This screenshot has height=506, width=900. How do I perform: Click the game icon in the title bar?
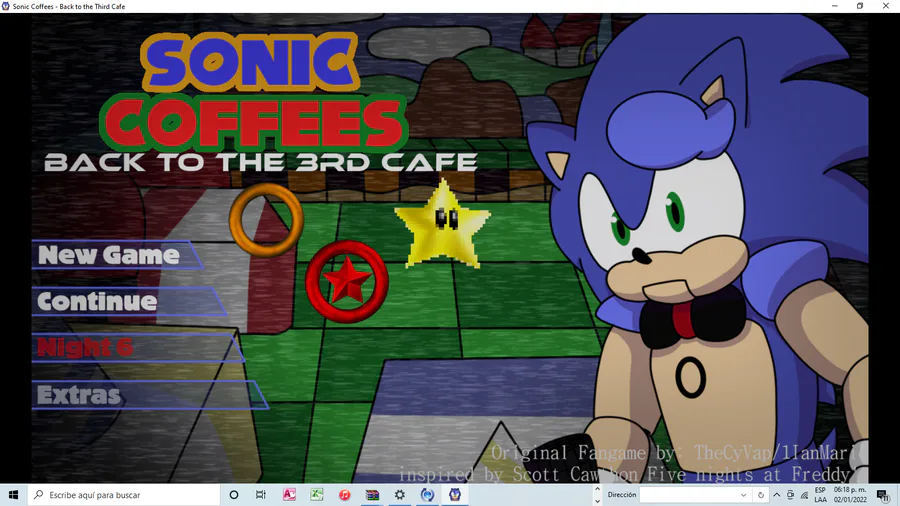point(6,6)
